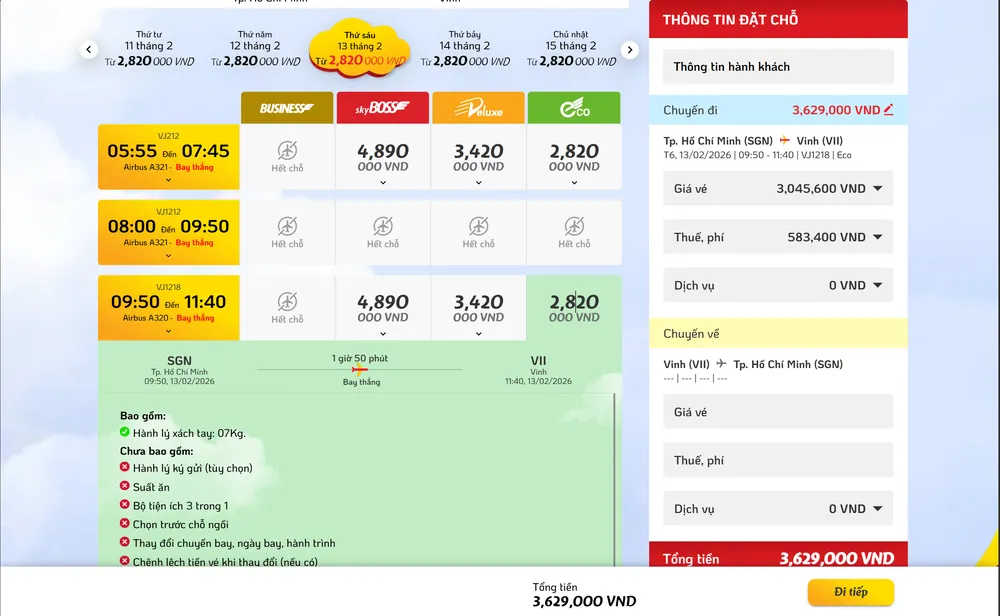Click red X beside Hành lý ký gửi
The image size is (1000, 616).
point(124,467)
